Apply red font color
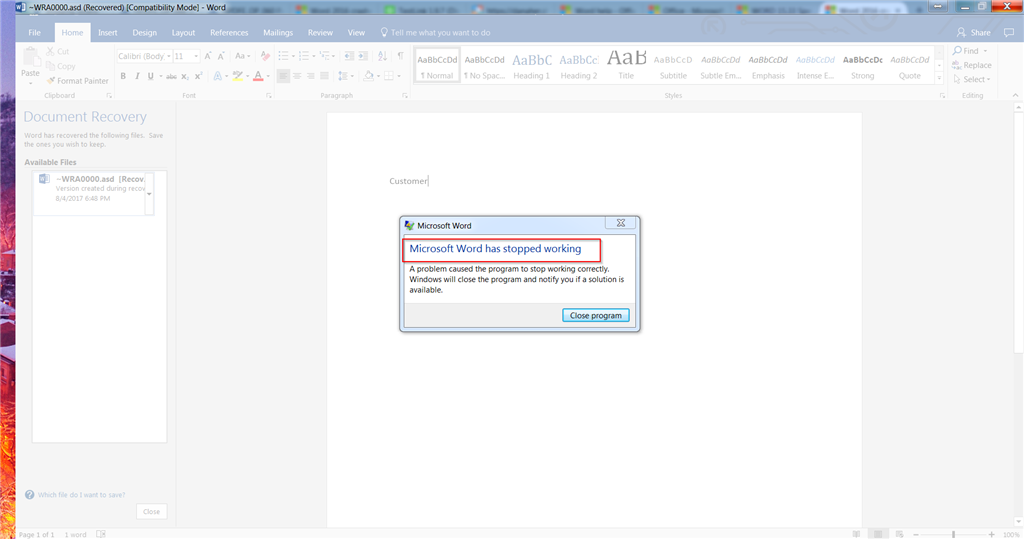The width and height of the screenshot is (1024, 539). pos(258,76)
